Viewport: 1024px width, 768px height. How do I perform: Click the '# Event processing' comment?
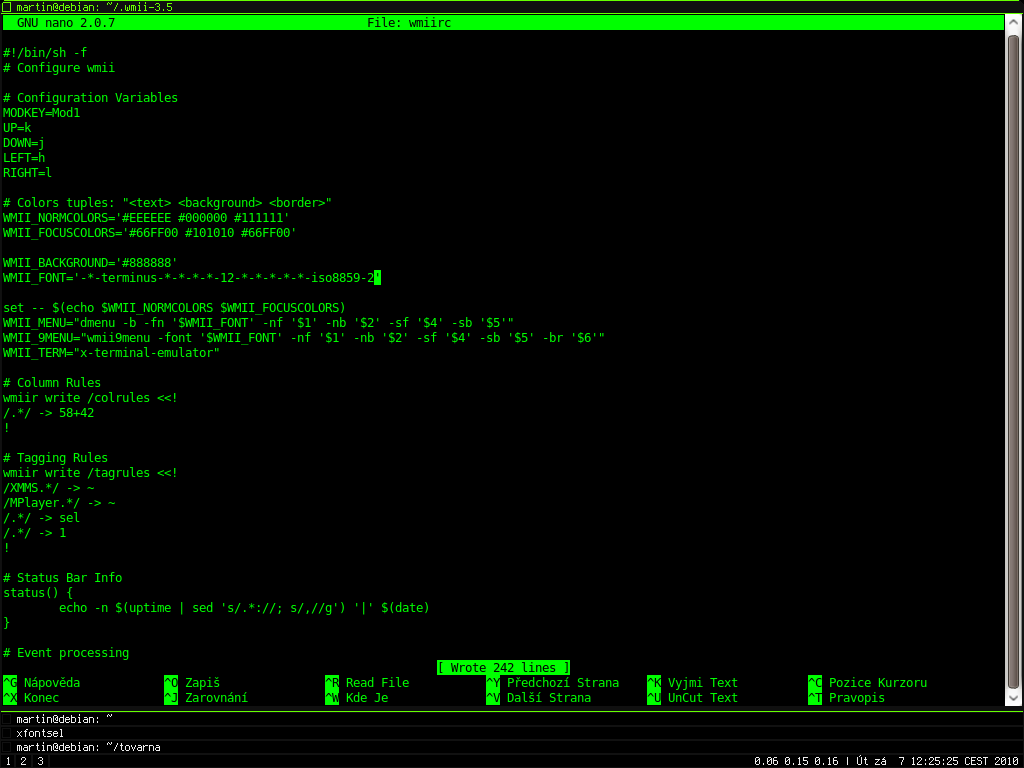pyautogui.click(x=66, y=654)
